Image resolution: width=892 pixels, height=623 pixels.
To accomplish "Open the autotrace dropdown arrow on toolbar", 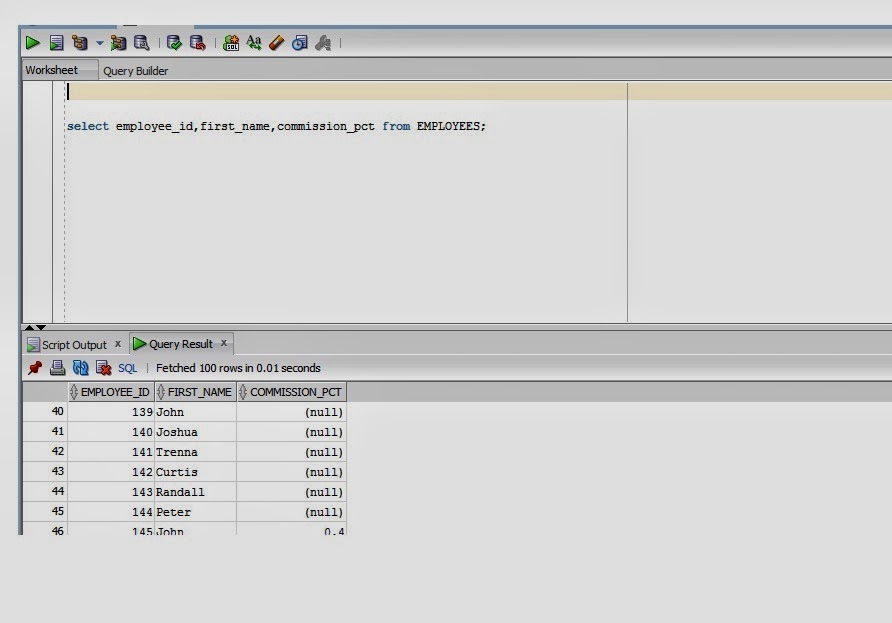I will pos(98,43).
